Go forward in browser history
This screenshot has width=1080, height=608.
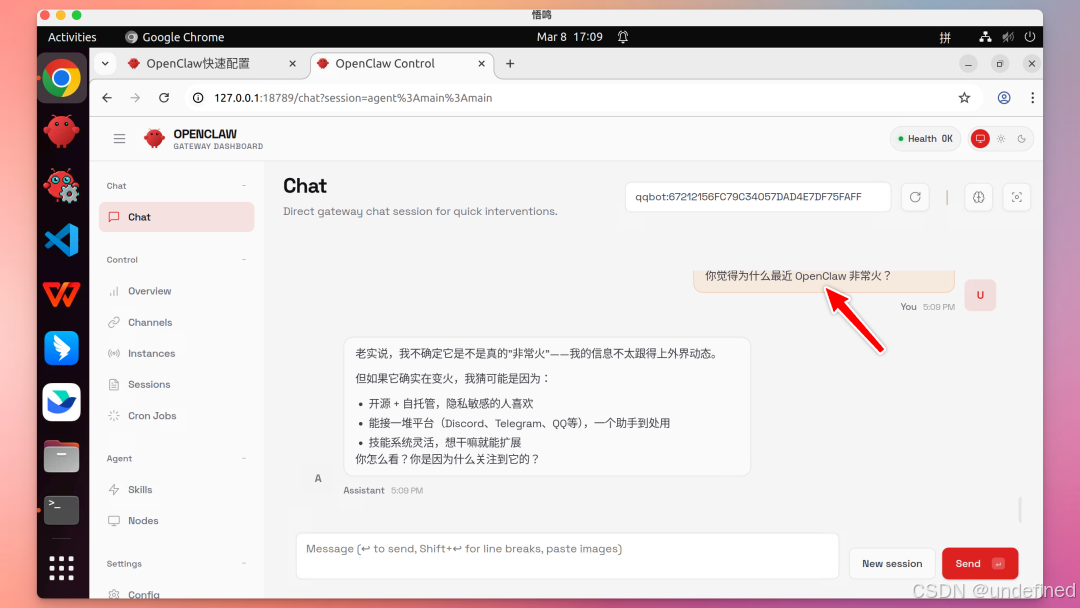click(135, 98)
